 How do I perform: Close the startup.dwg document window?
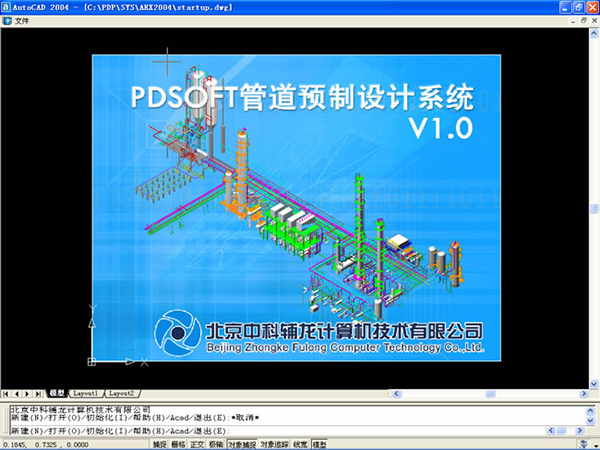click(x=595, y=21)
